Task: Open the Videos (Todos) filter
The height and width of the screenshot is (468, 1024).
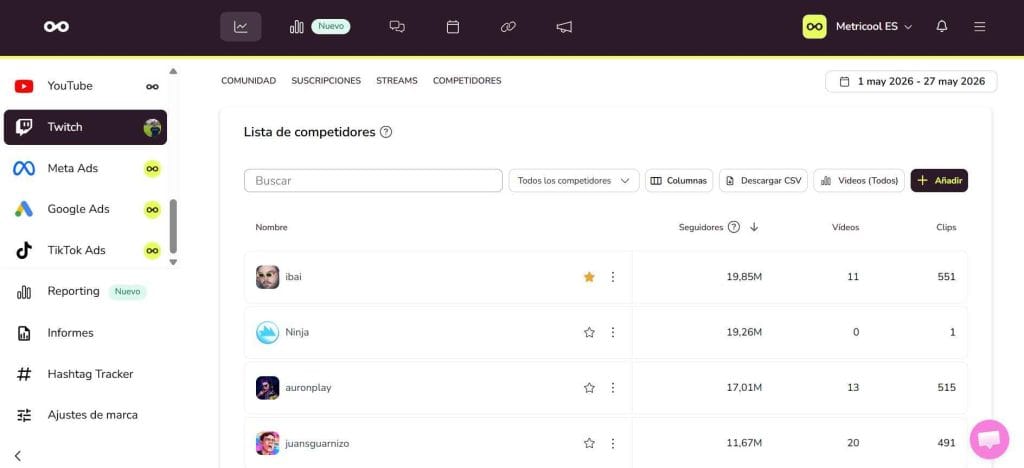Action: [859, 181]
